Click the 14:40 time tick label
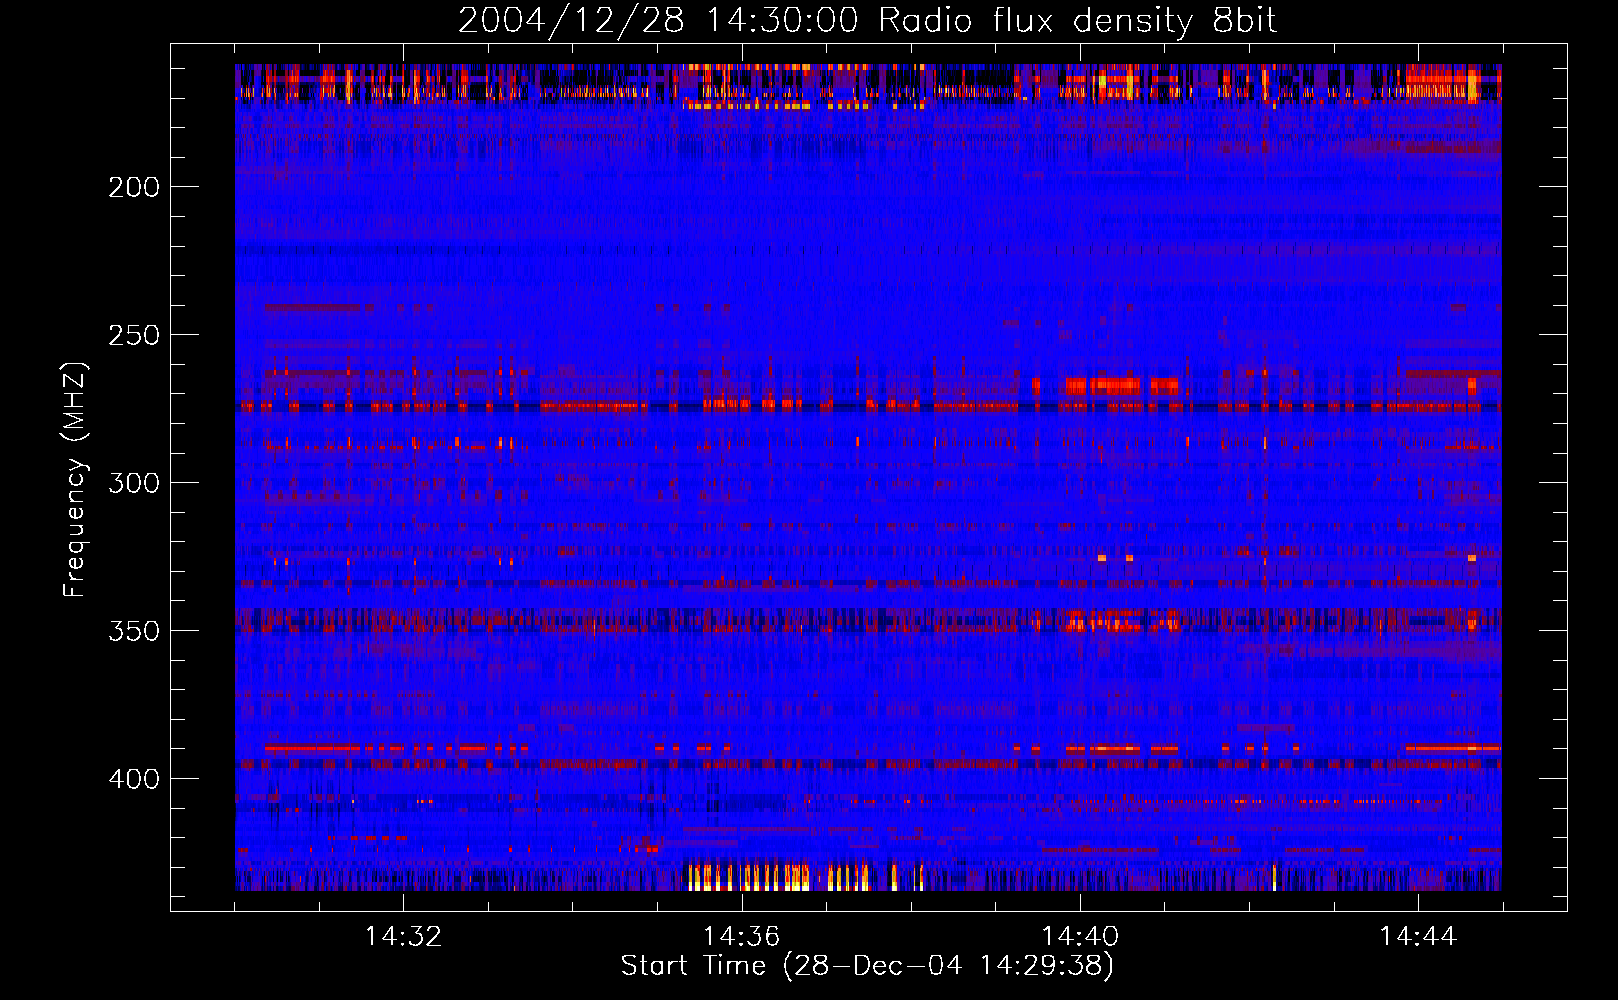The image size is (1618, 1000). (x=1080, y=937)
